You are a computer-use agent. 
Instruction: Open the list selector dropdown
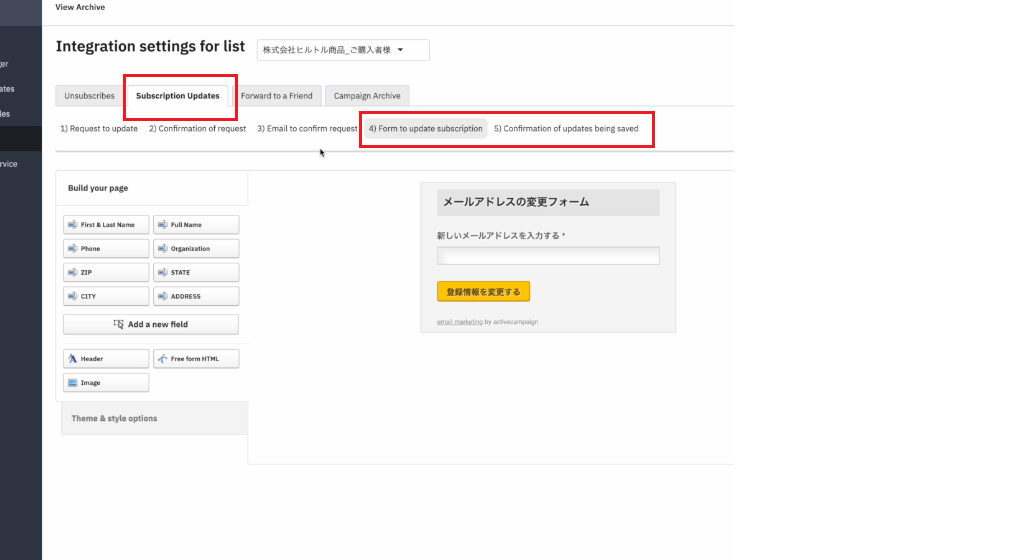click(343, 50)
